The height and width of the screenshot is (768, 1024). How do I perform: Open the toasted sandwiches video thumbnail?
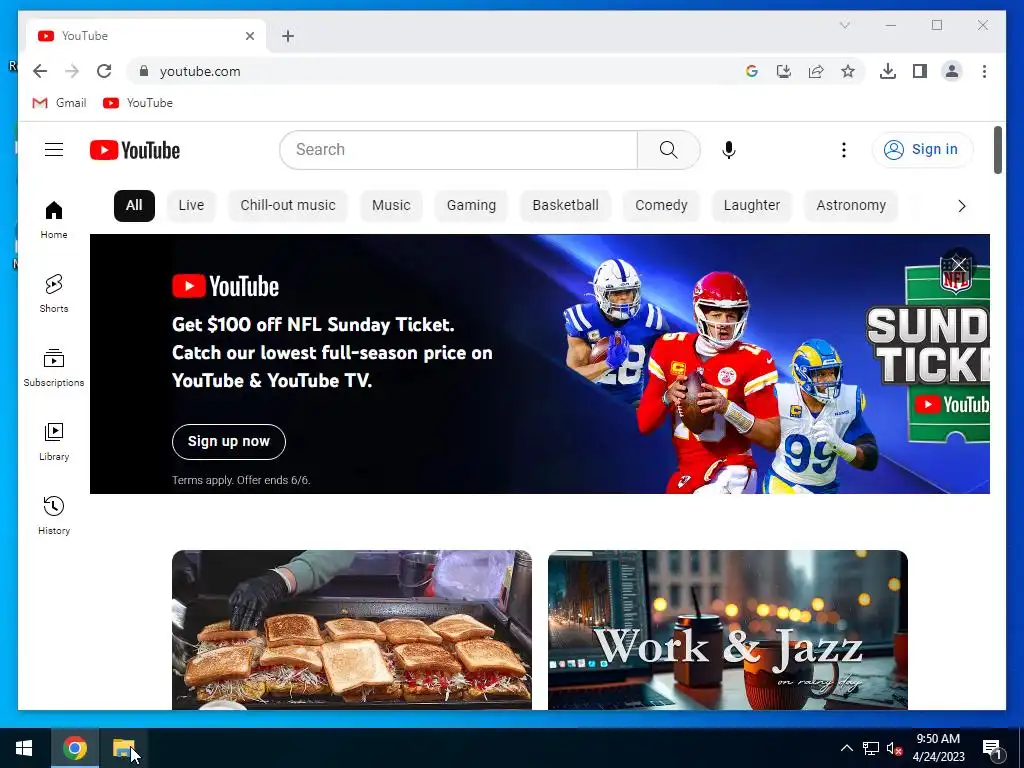(352, 630)
